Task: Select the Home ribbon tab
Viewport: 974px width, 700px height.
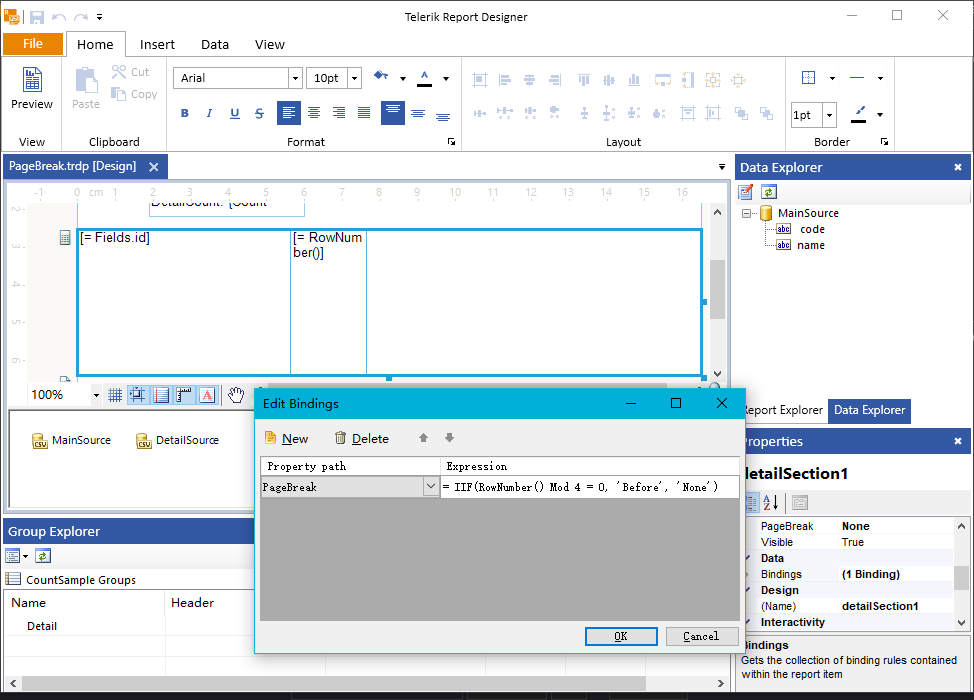Action: click(95, 45)
